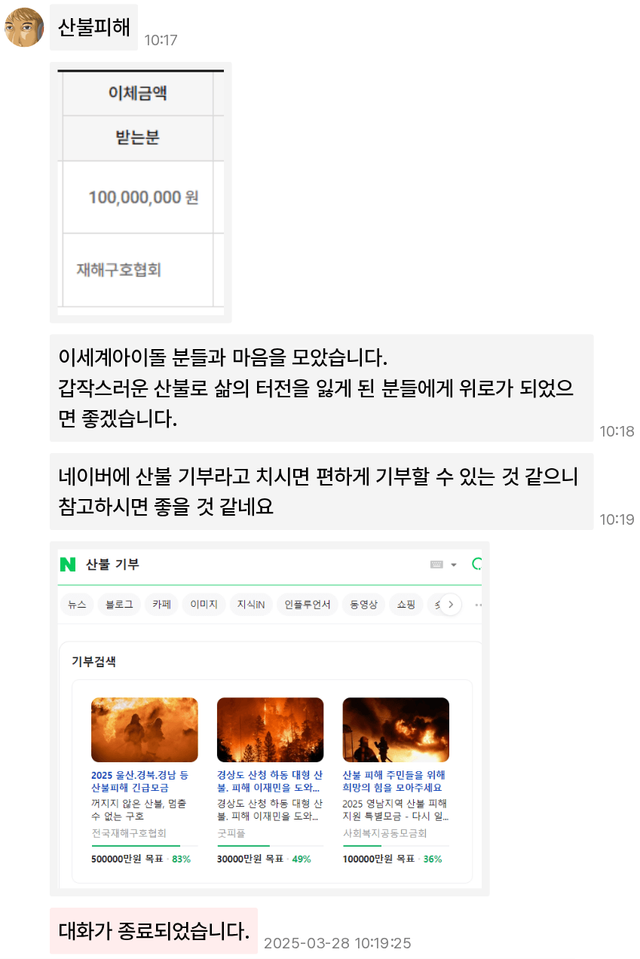Open the firefighters wildfire donation thumbnail

144,730
